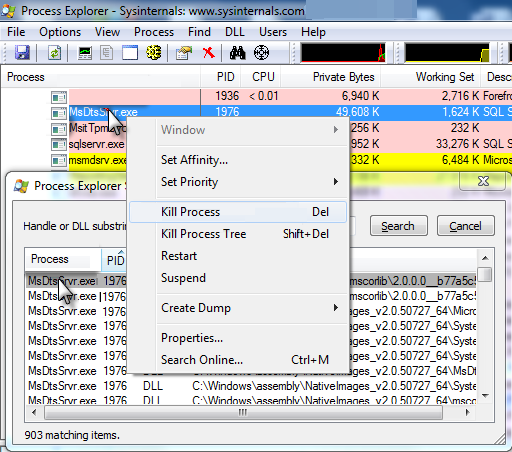Screen dimensions: 512x452
Task: Click the Search button in dialog
Action: click(399, 226)
